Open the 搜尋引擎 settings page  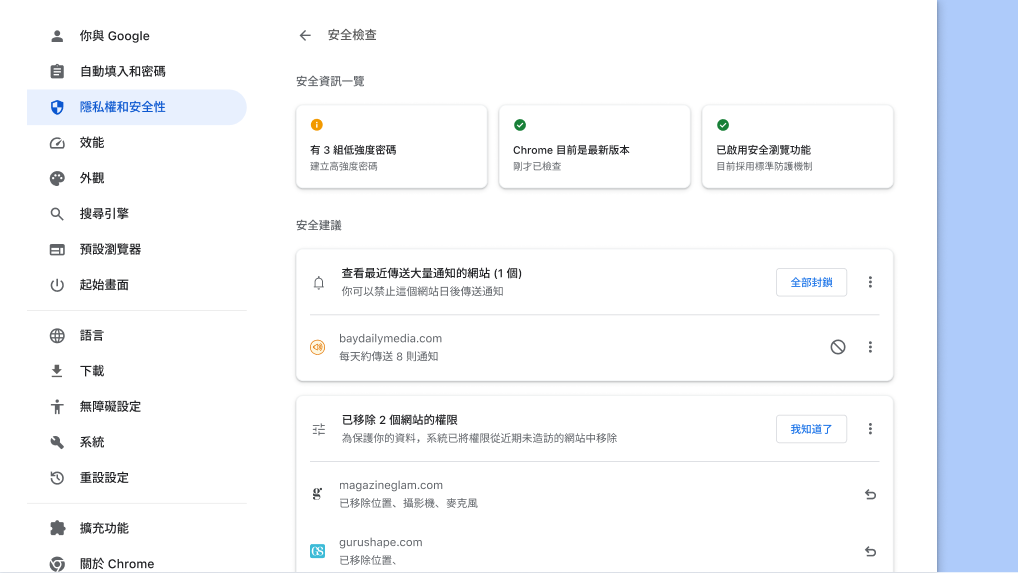tap(136, 213)
